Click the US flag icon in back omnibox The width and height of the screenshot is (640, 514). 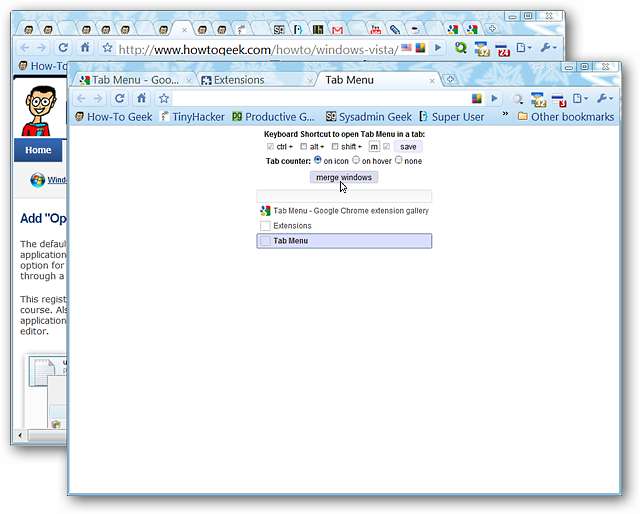point(406,48)
